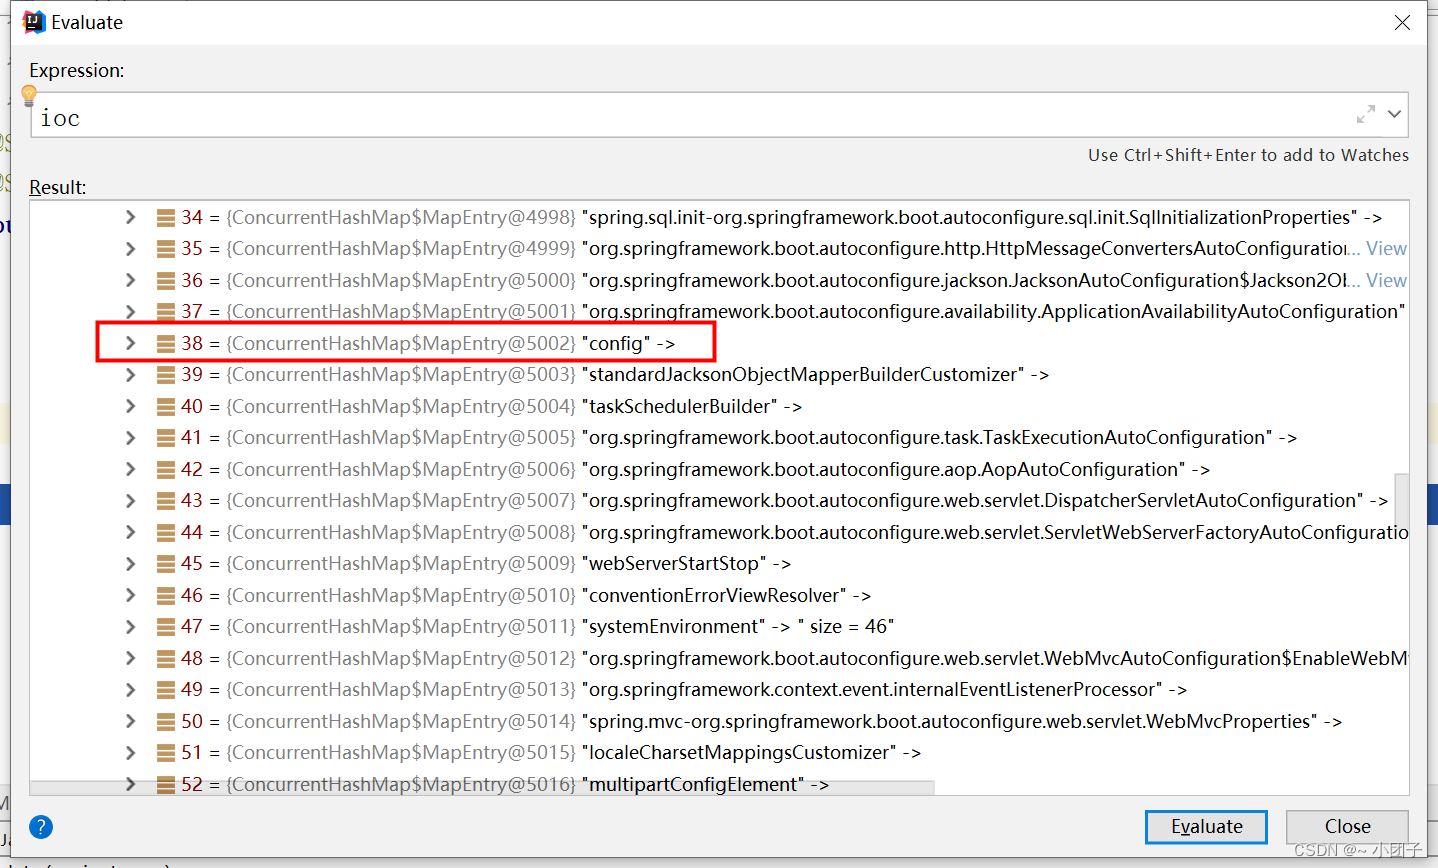The width and height of the screenshot is (1438, 868).
Task: Expand entry 40 taskSchedulerBuilder
Action: tap(130, 406)
